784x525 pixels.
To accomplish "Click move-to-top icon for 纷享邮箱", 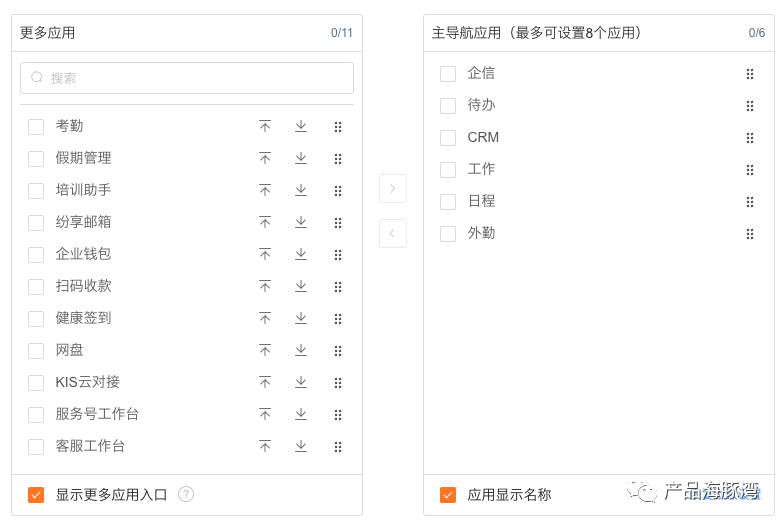I will tap(265, 222).
